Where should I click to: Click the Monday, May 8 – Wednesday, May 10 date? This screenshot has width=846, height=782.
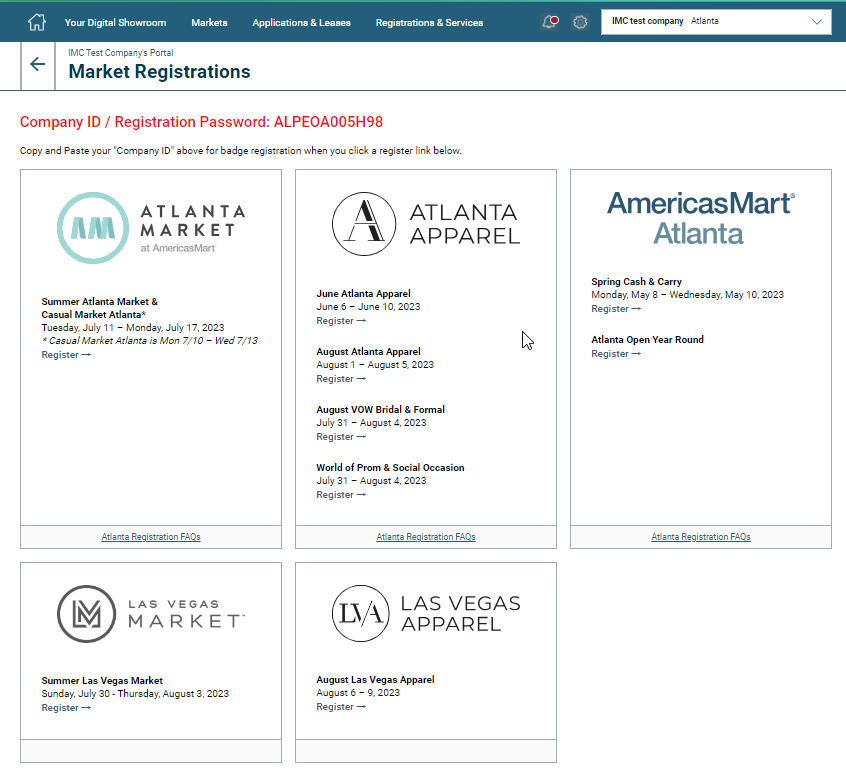(x=687, y=295)
